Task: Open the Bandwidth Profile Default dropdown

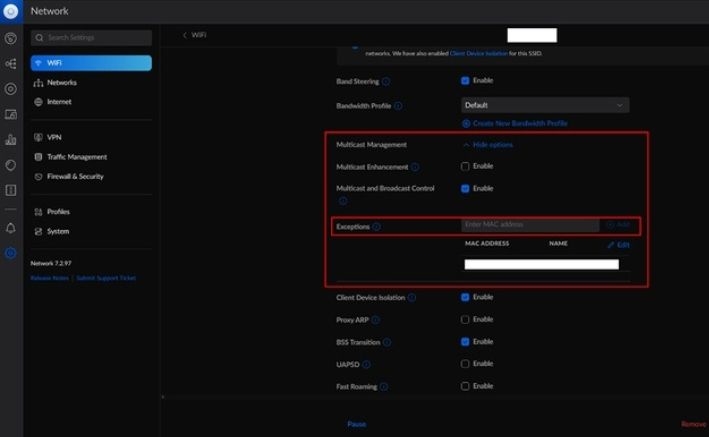Action: point(545,104)
